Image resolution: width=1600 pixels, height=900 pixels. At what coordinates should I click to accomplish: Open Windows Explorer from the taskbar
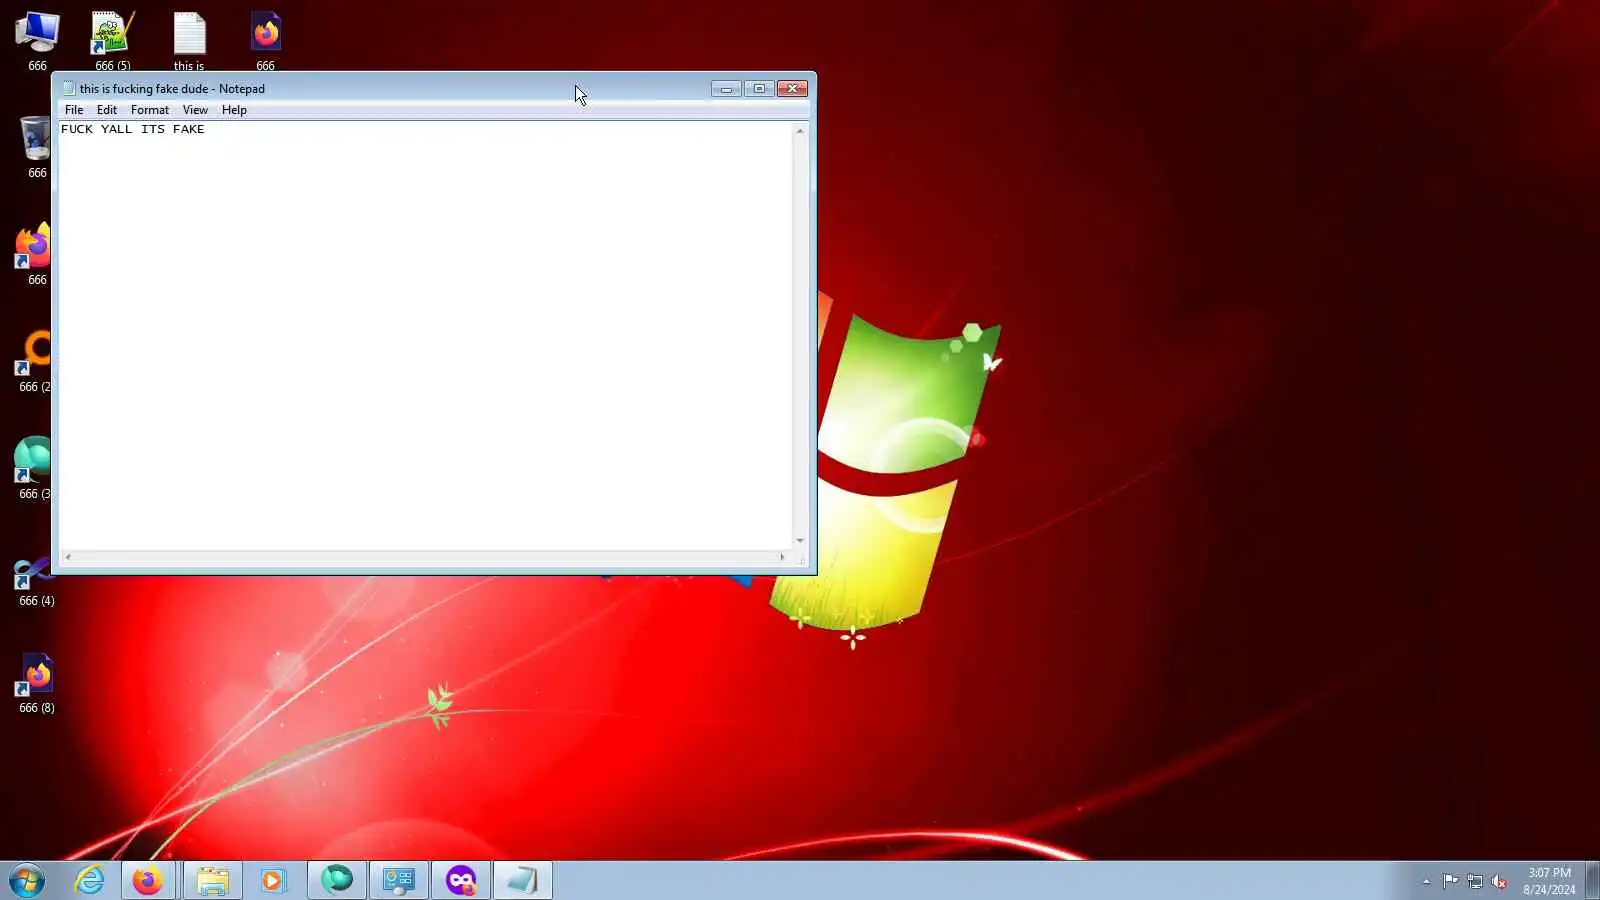pyautogui.click(x=212, y=881)
